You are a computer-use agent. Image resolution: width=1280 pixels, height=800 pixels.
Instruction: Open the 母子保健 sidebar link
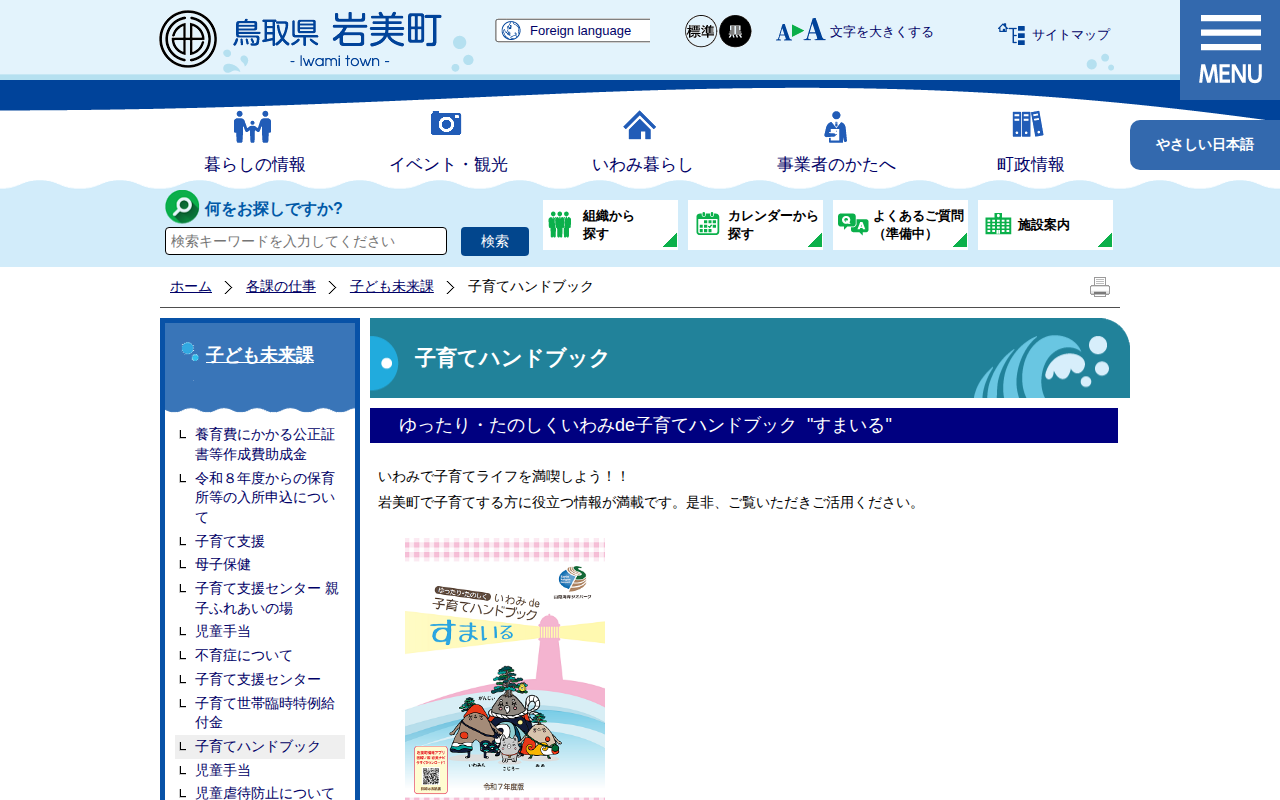coord(223,565)
